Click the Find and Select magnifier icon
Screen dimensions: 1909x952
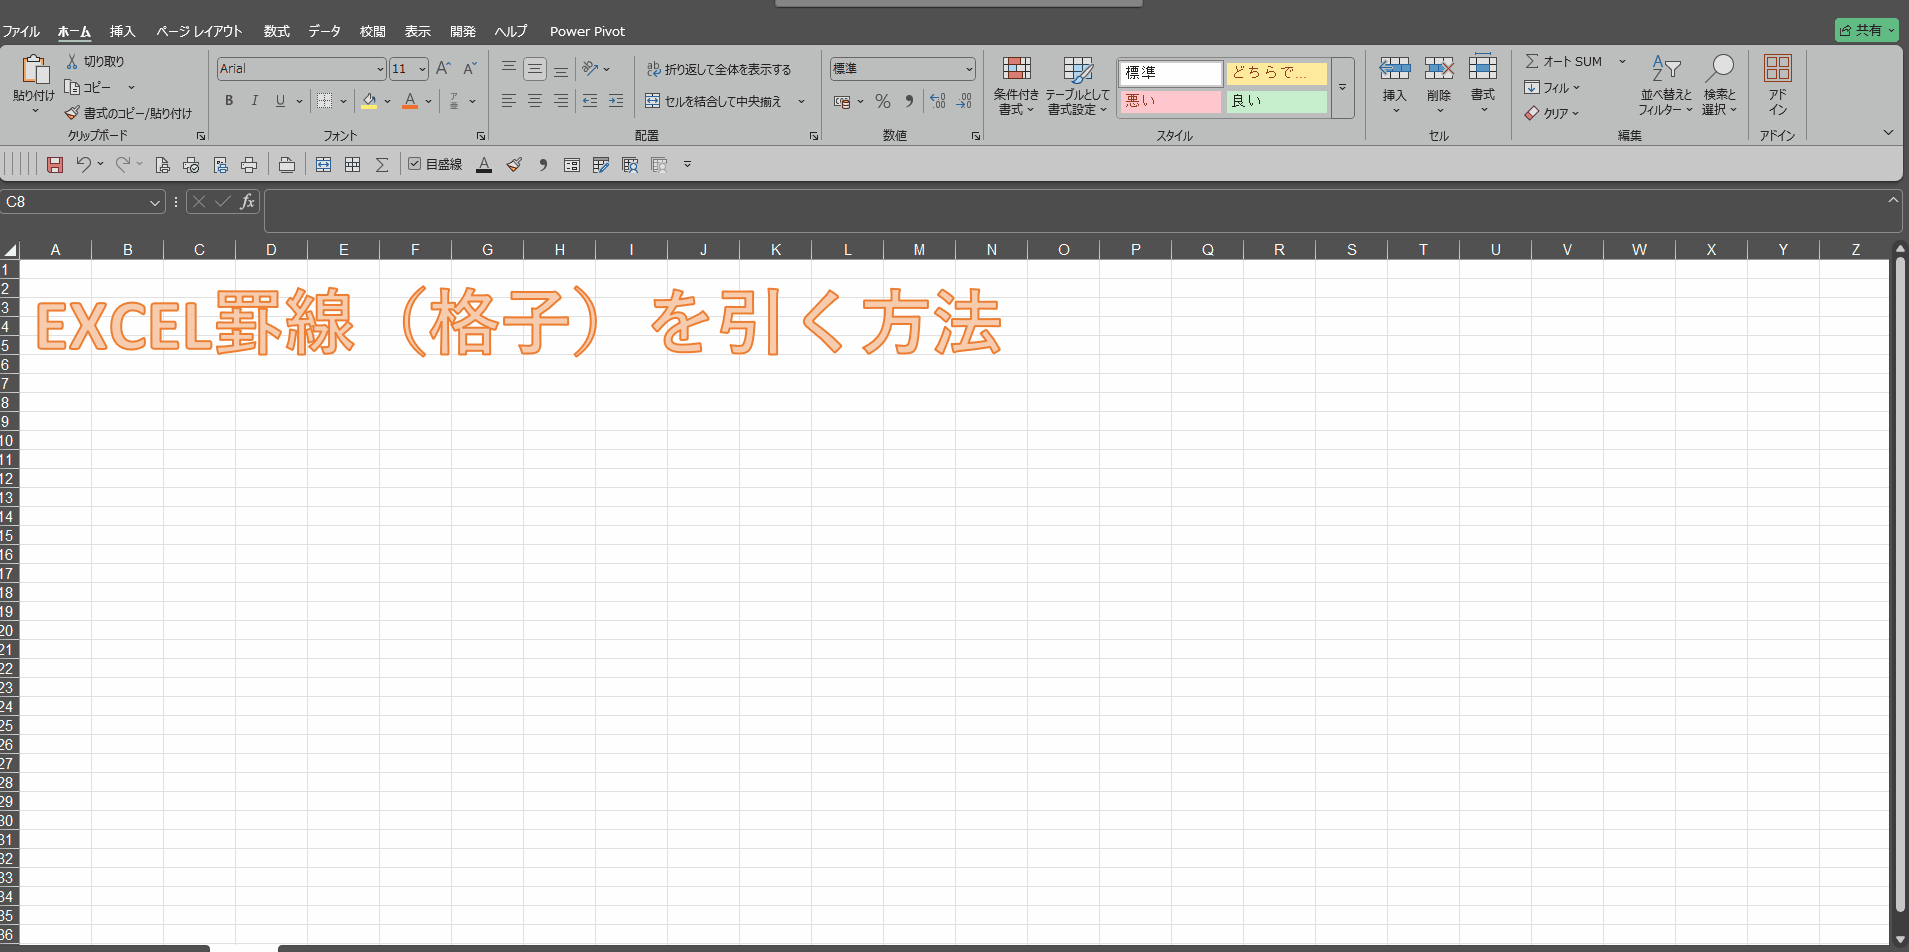coord(1719,69)
